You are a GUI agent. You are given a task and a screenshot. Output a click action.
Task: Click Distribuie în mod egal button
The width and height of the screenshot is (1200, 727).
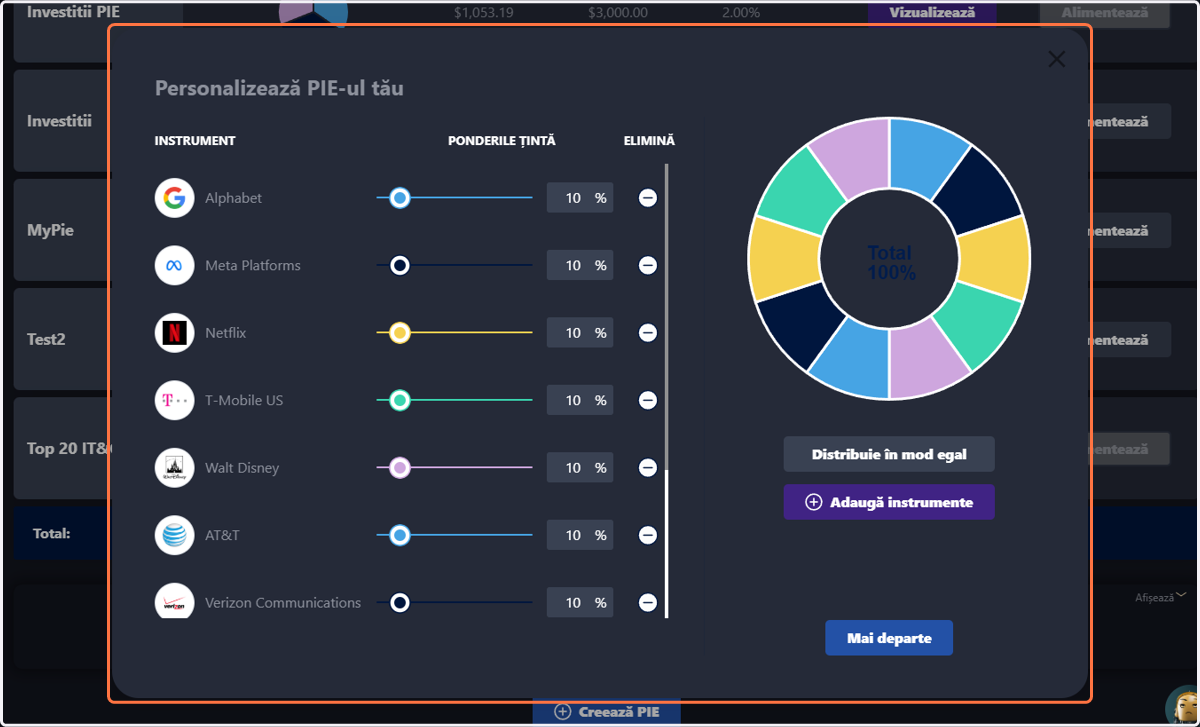889,454
